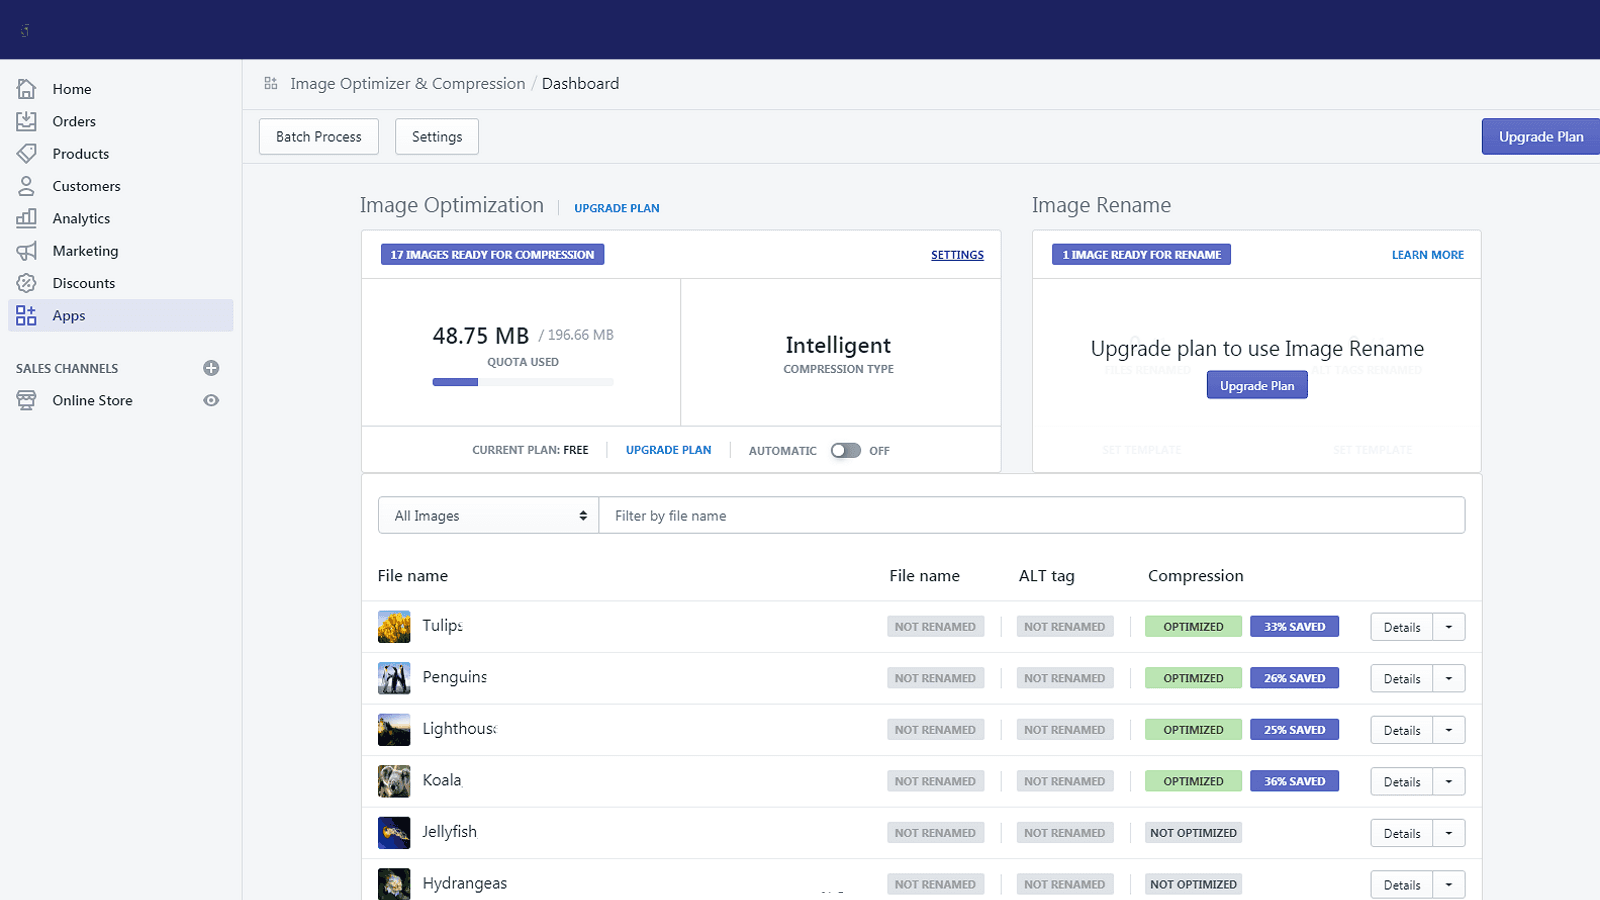
Task: Toggle visibility of Online Store channel
Action: point(210,400)
